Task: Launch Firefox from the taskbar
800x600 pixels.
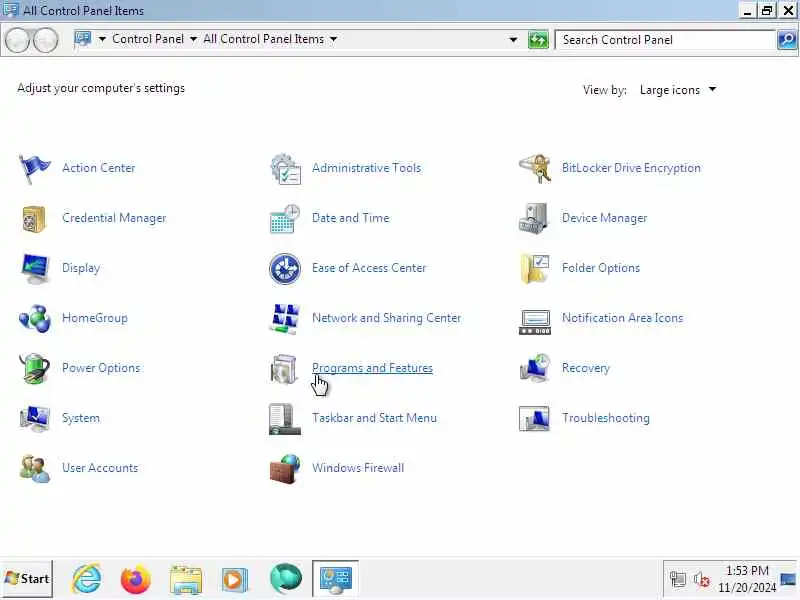Action: (136, 579)
